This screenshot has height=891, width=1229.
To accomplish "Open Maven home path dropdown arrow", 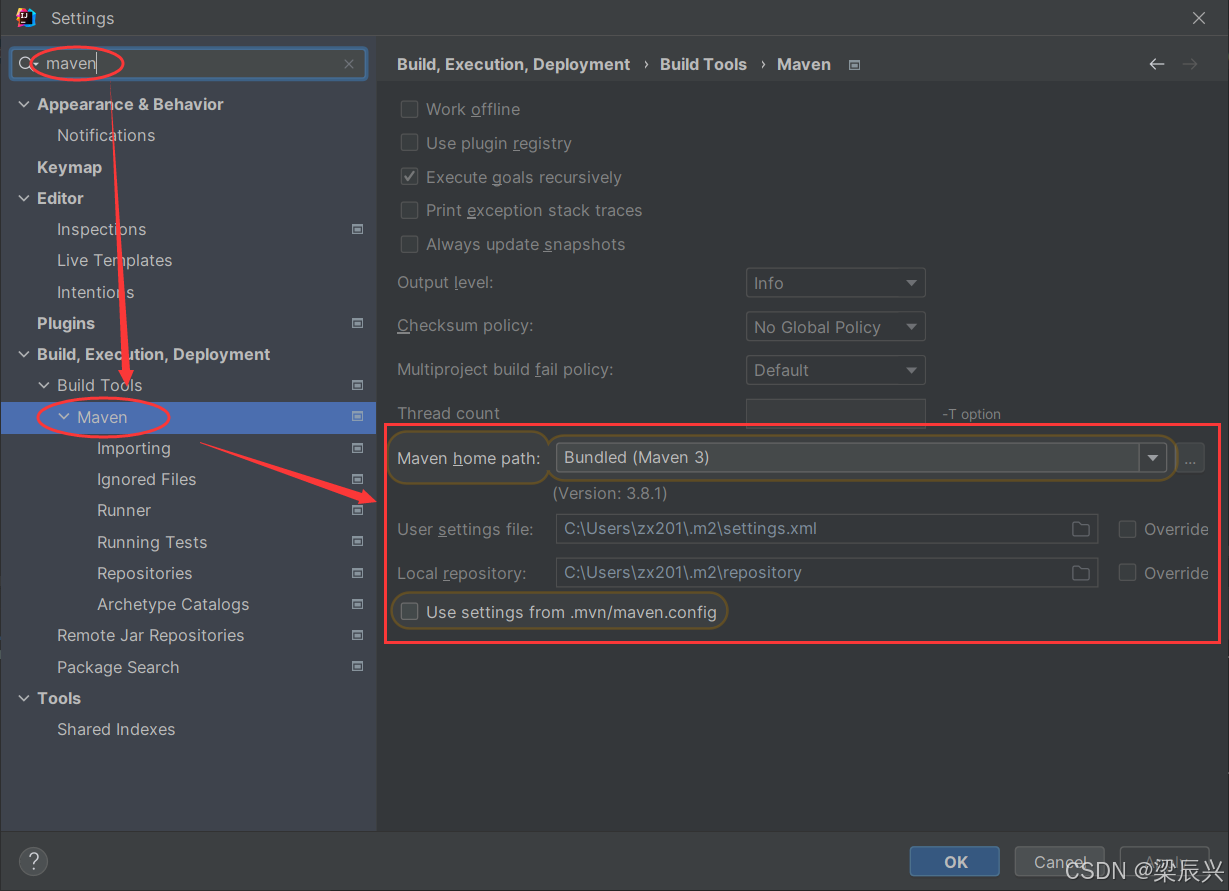I will pyautogui.click(x=1153, y=458).
